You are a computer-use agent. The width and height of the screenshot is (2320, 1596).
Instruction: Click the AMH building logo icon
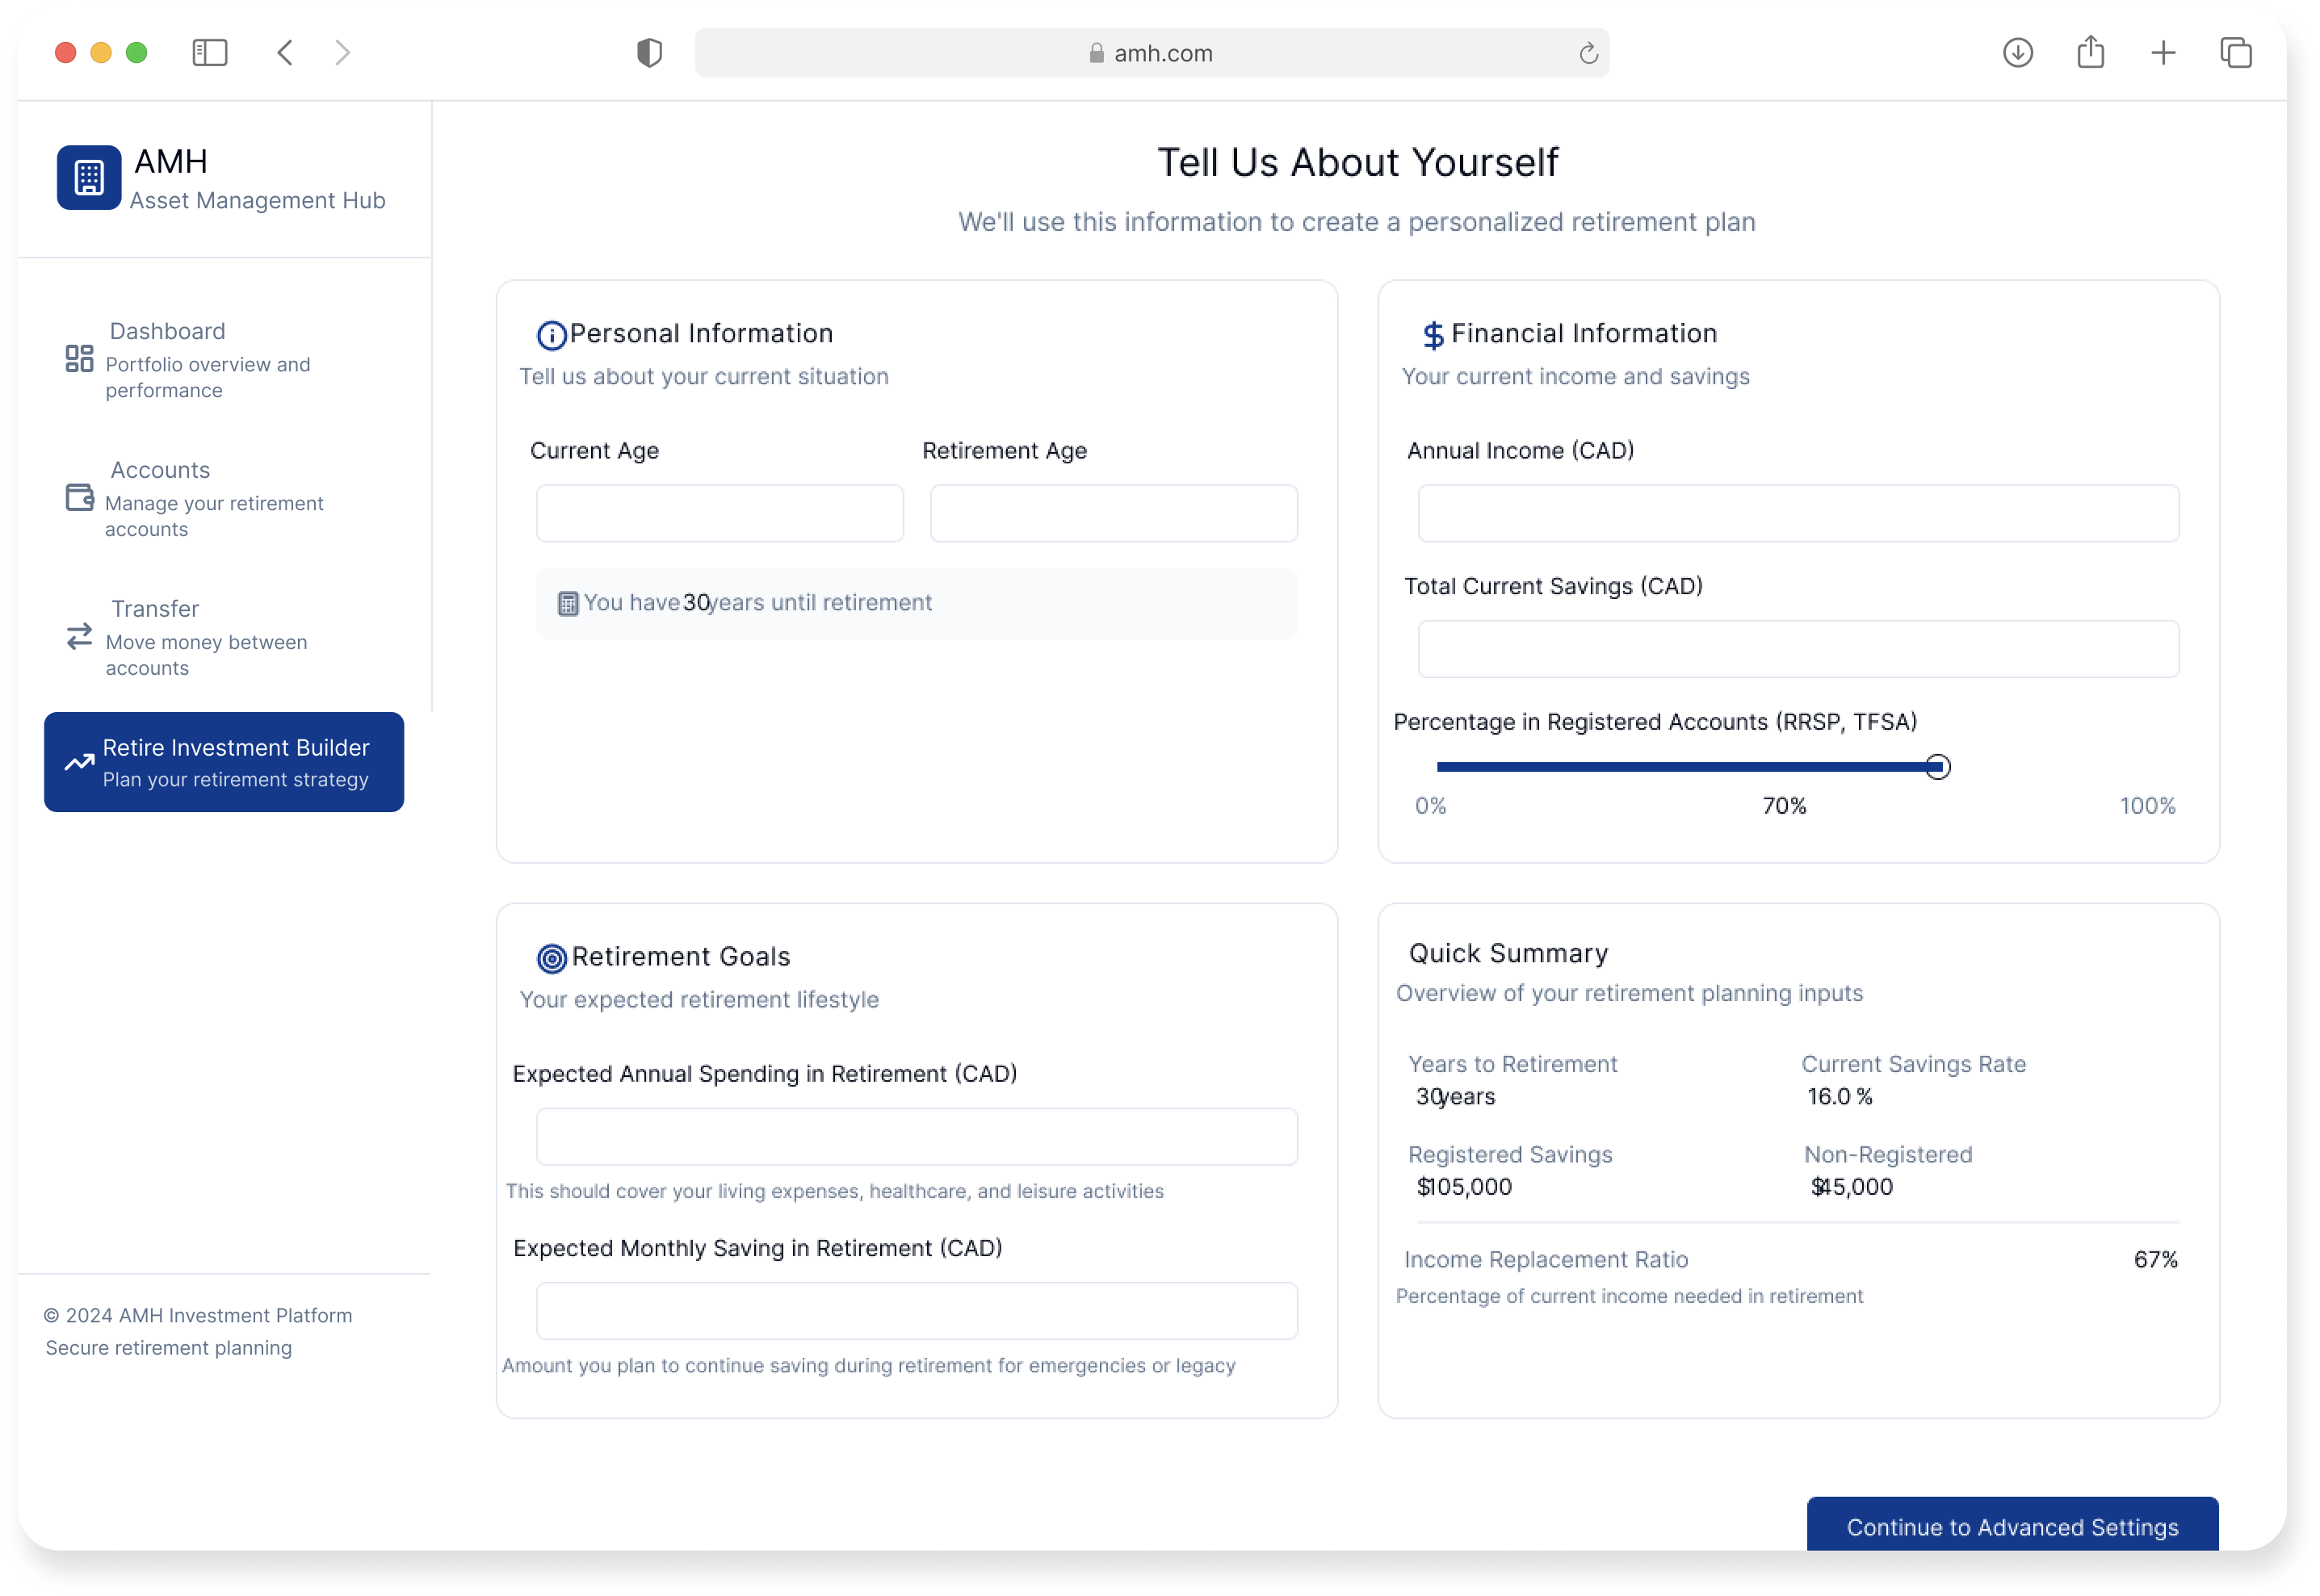(x=89, y=178)
